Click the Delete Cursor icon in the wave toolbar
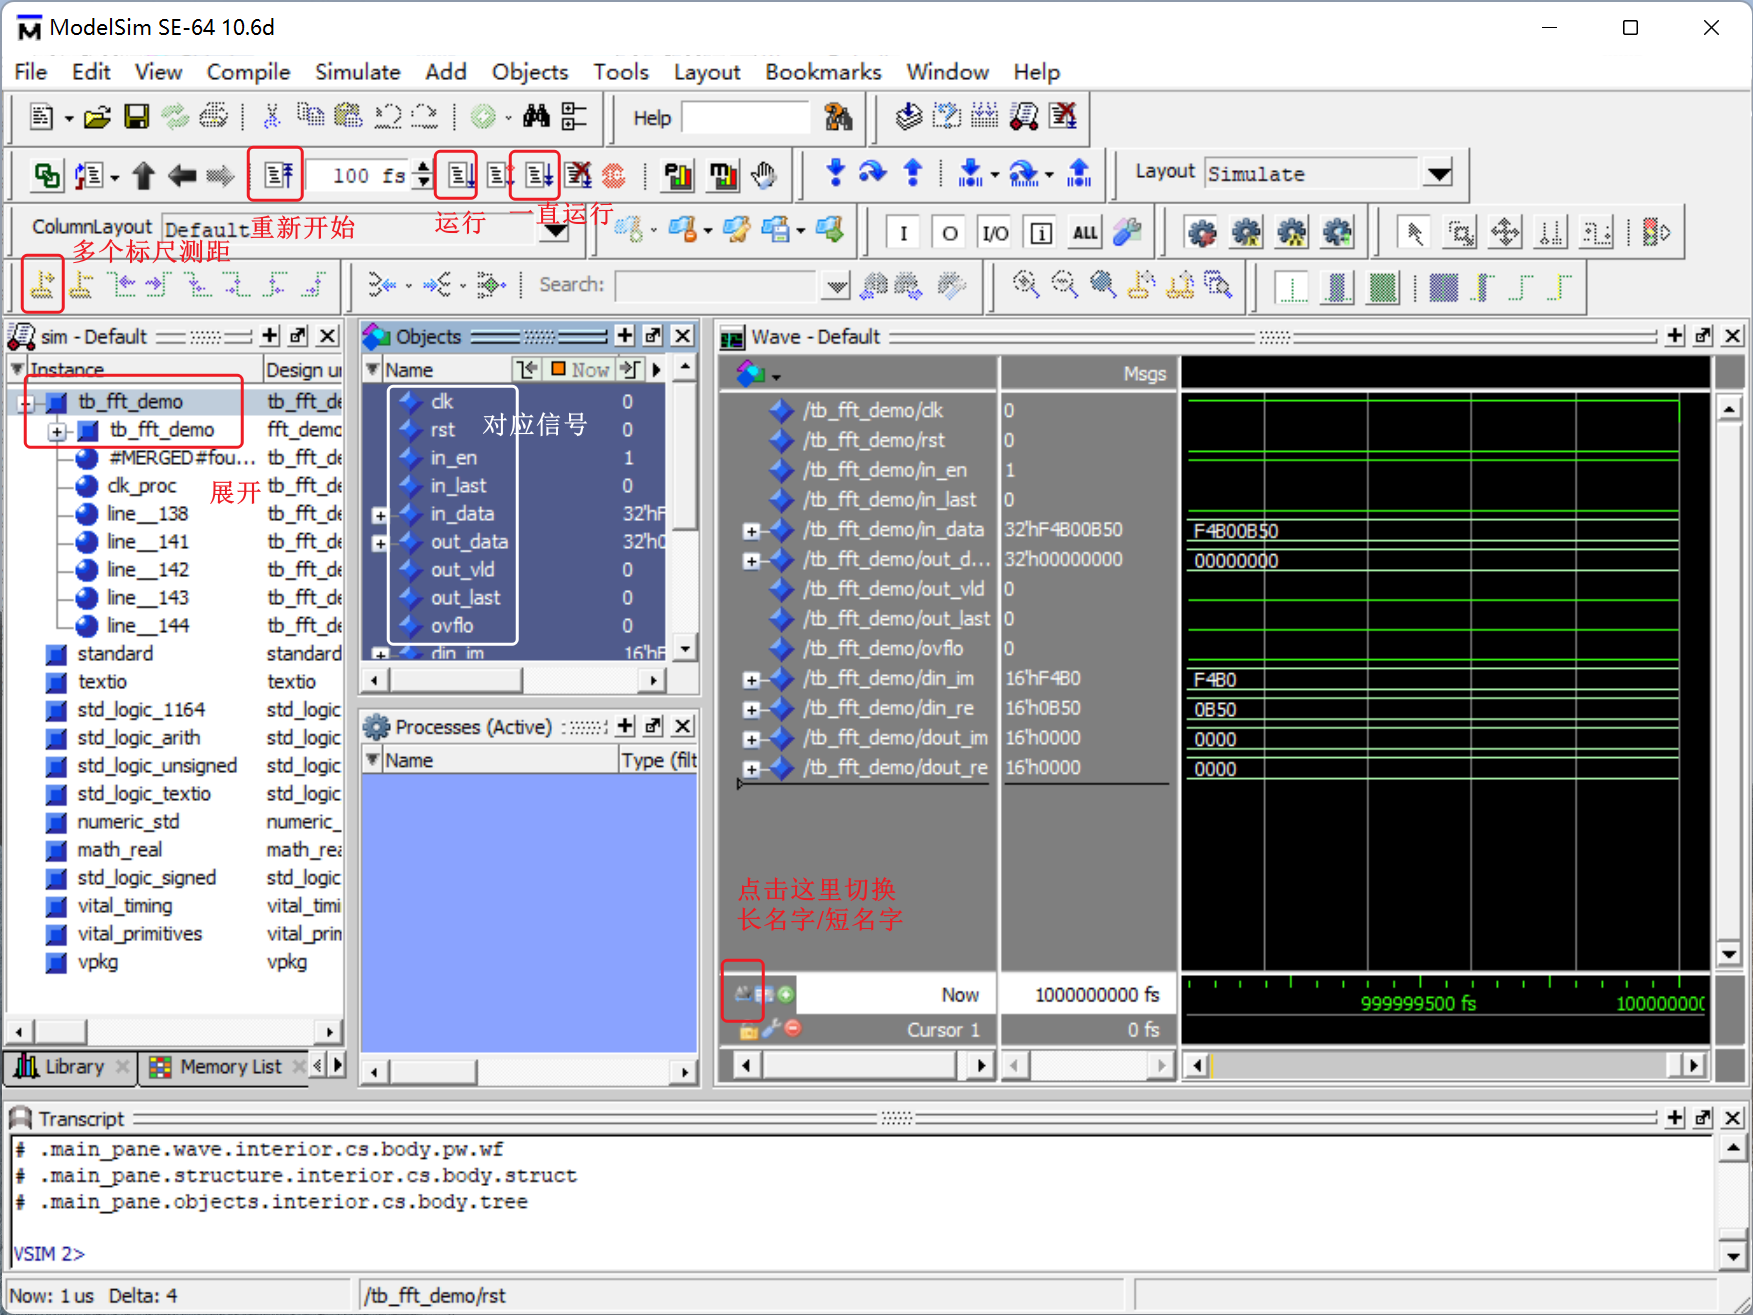1753x1315 pixels. [x=81, y=285]
